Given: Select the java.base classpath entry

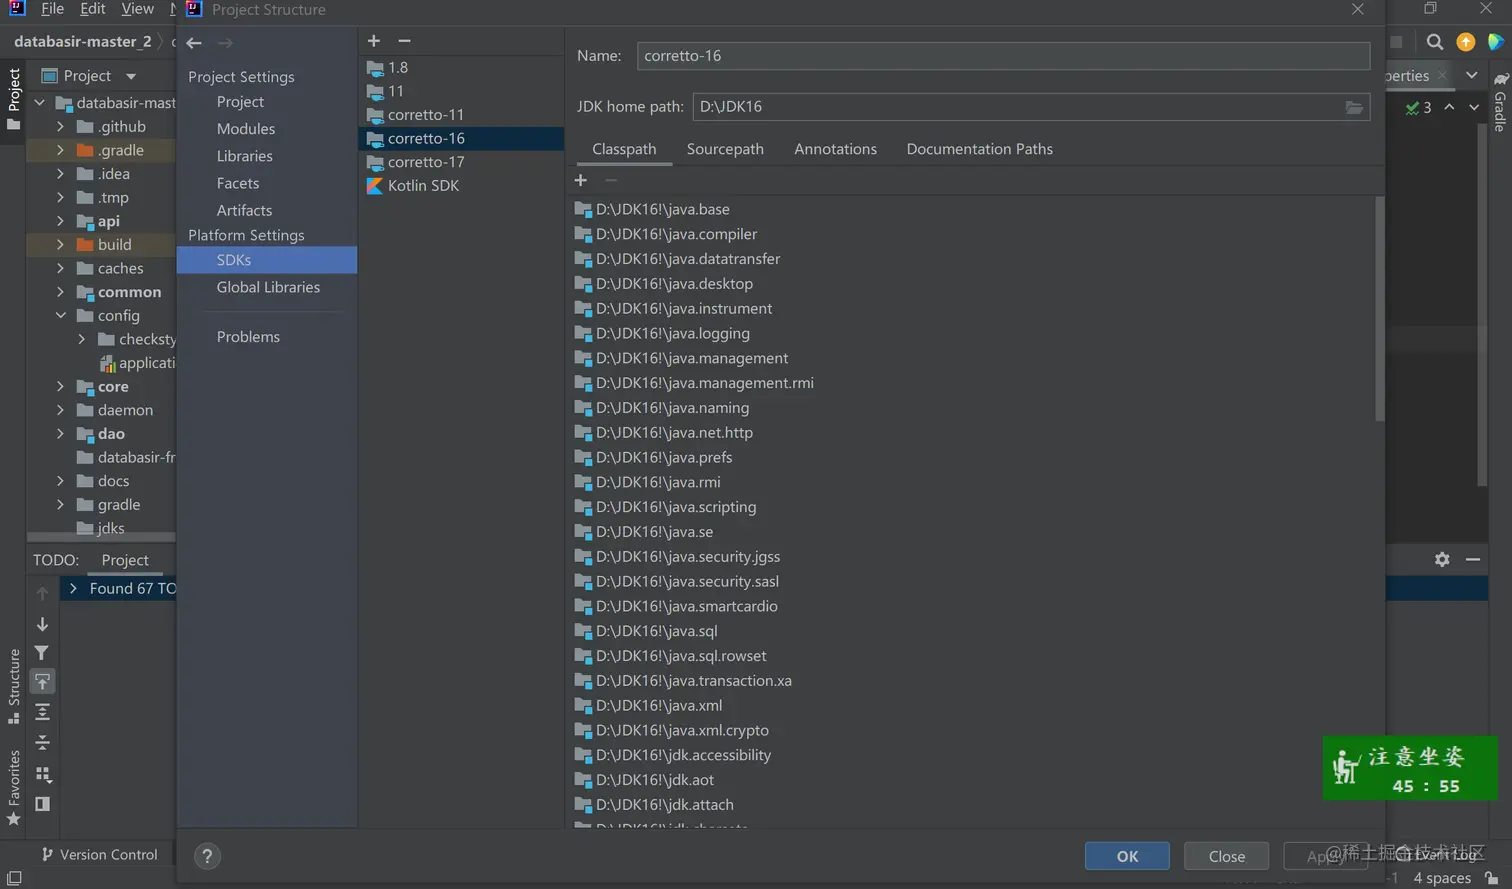Looking at the screenshot, I should (x=662, y=210).
